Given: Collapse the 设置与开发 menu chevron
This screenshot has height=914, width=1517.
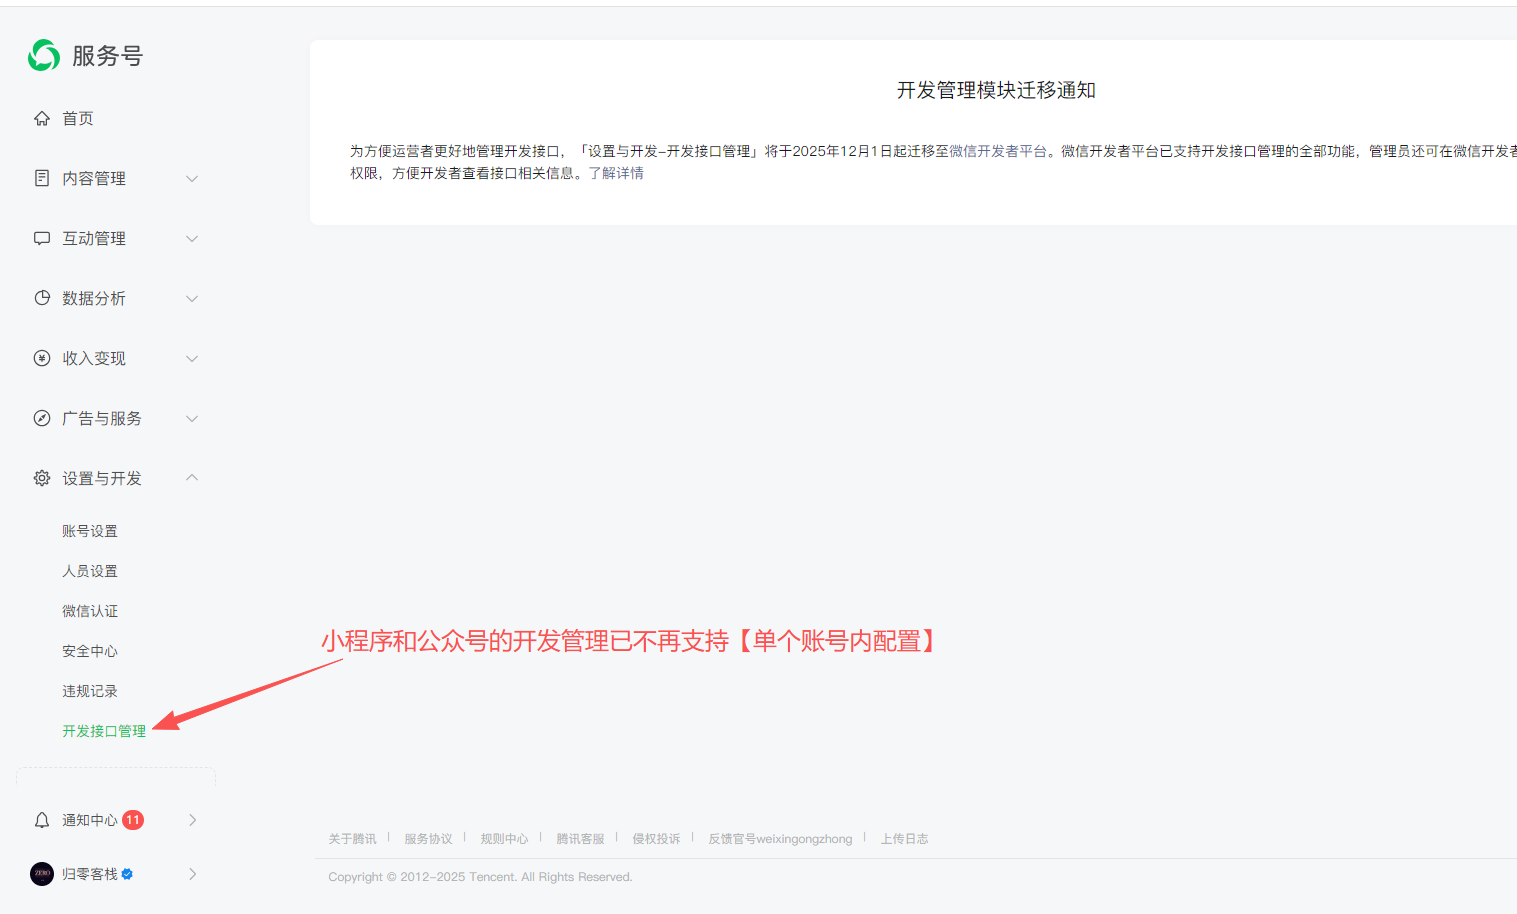Looking at the screenshot, I should point(192,478).
